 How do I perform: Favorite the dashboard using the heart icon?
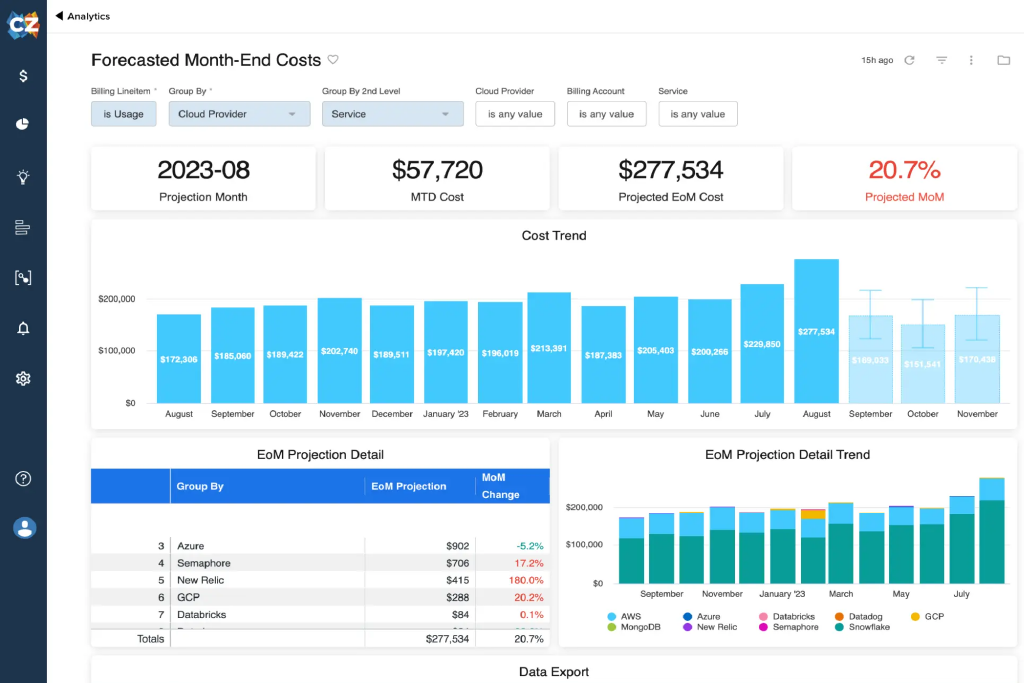[333, 60]
